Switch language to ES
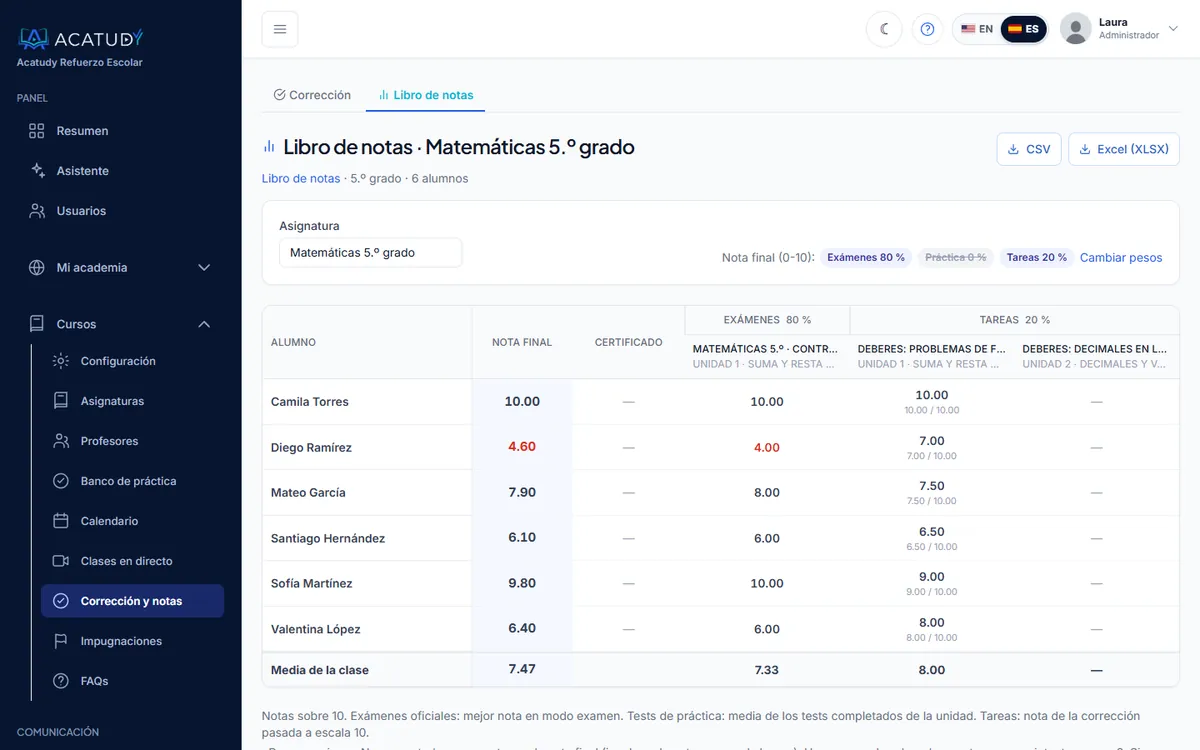This screenshot has height=750, width=1200. click(1023, 29)
